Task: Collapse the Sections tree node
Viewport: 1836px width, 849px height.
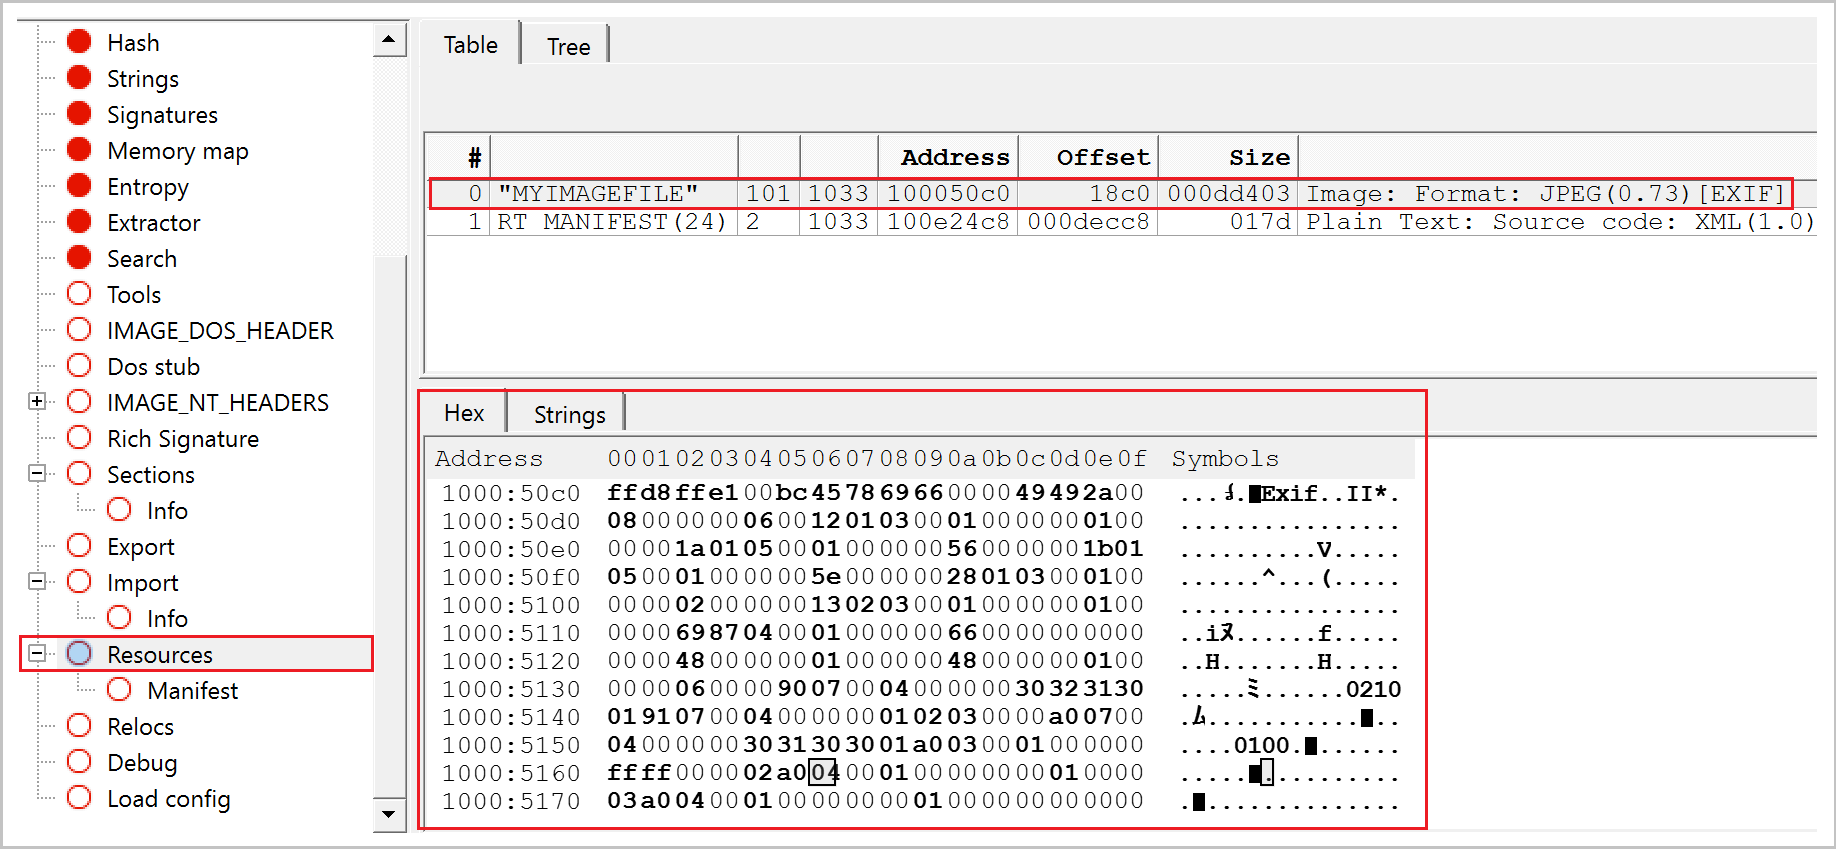Action: point(37,474)
